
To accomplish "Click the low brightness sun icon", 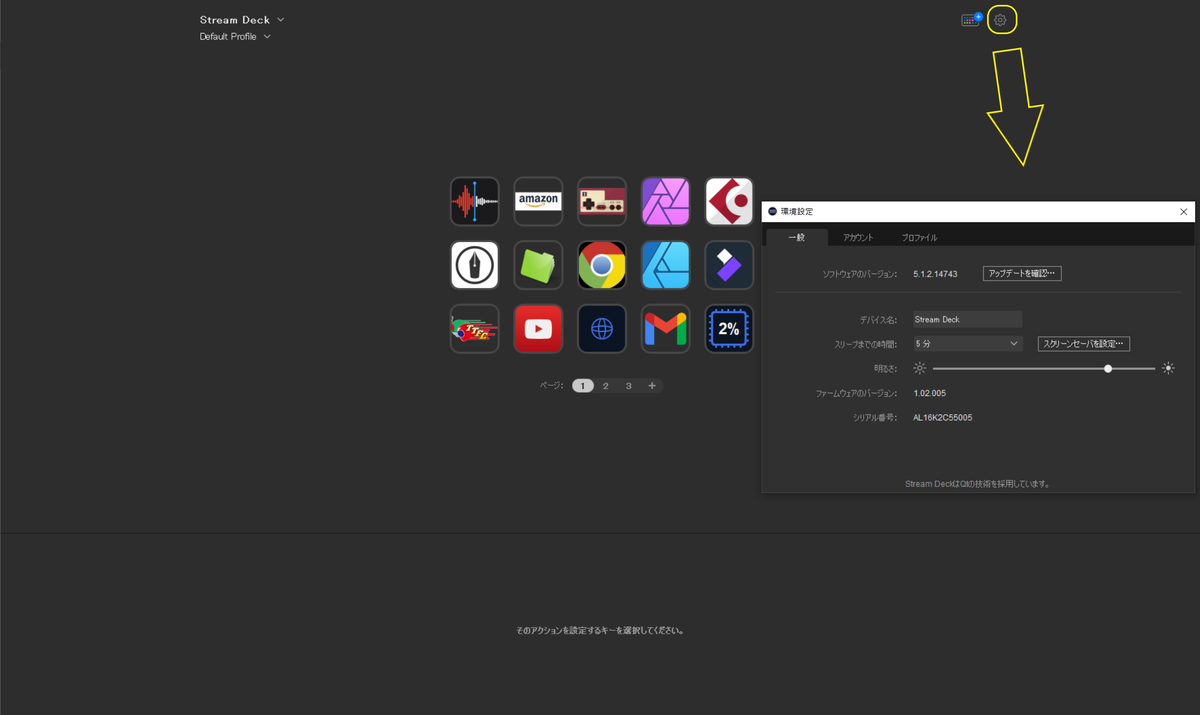I will [920, 368].
